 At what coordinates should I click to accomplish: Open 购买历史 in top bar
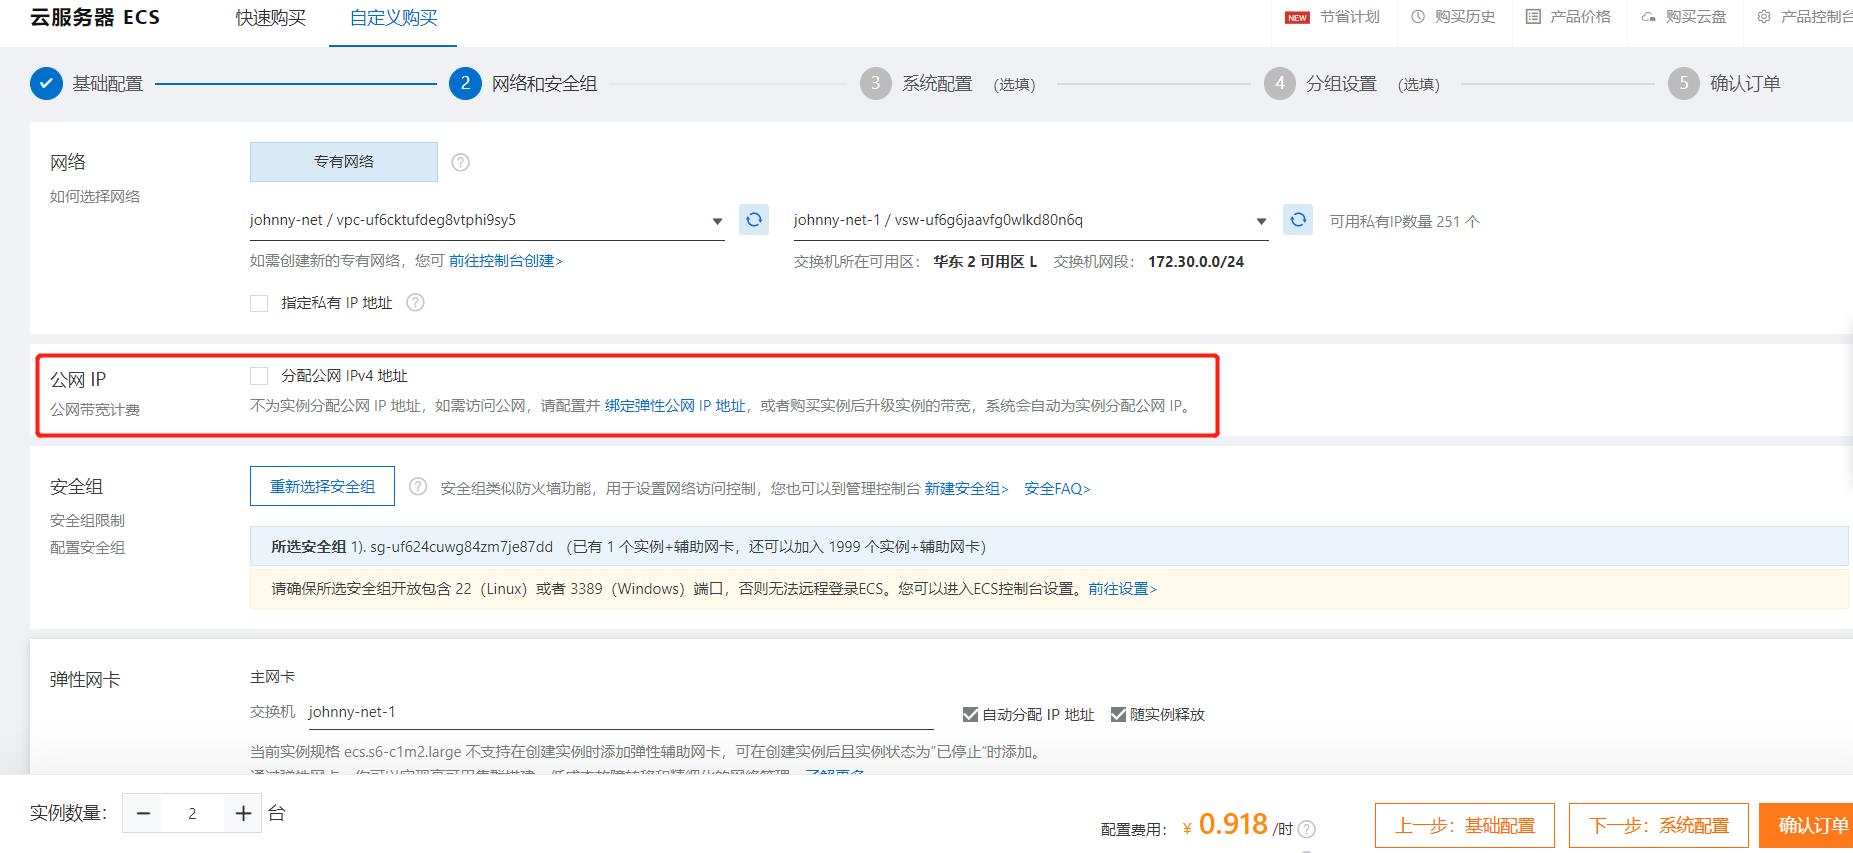pos(1453,17)
